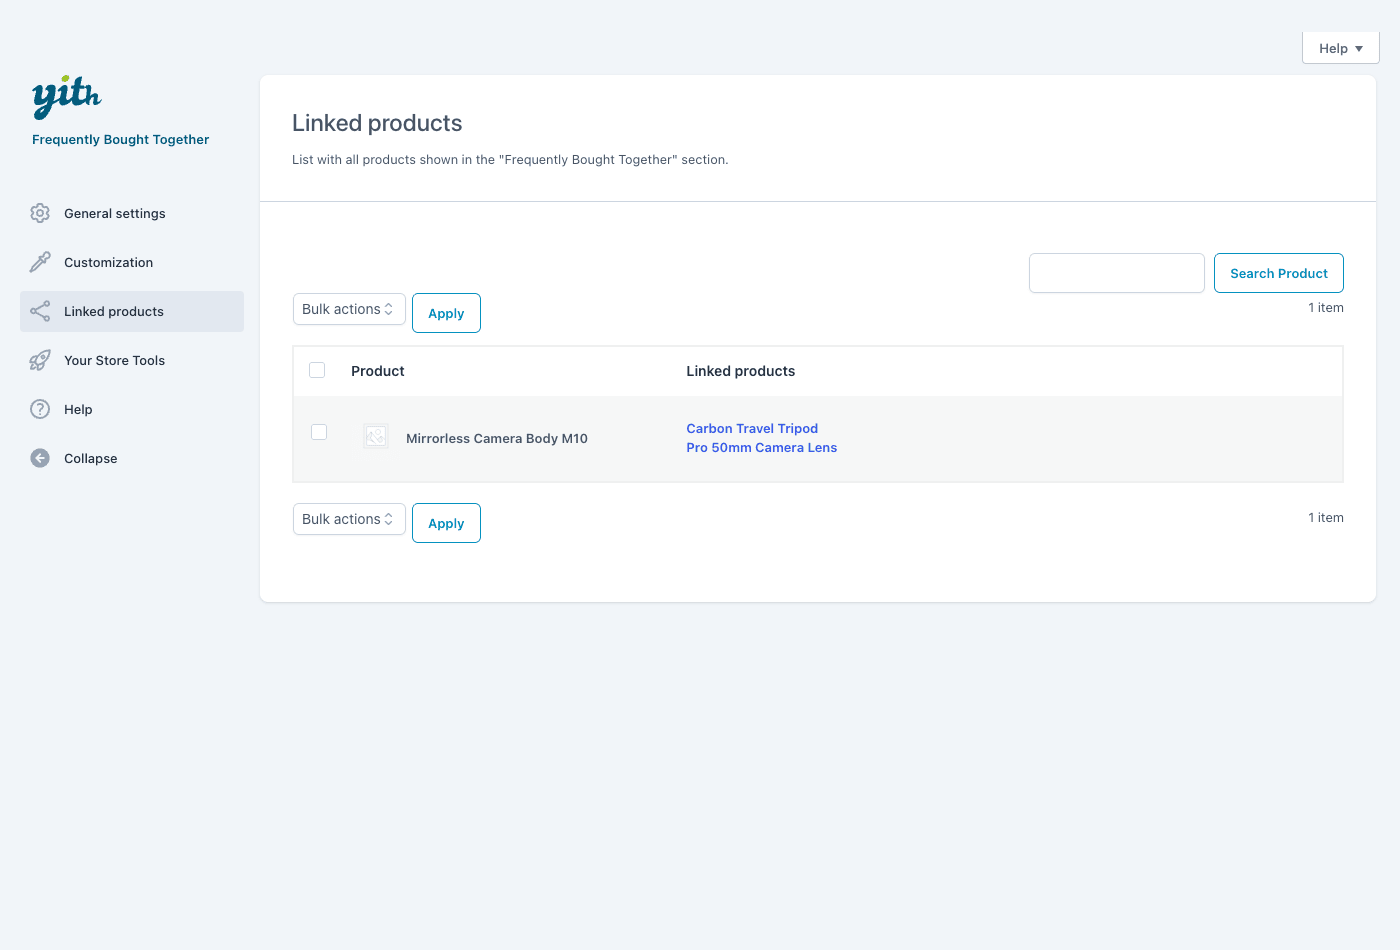Click the Product column header
1400x950 pixels.
pos(378,371)
